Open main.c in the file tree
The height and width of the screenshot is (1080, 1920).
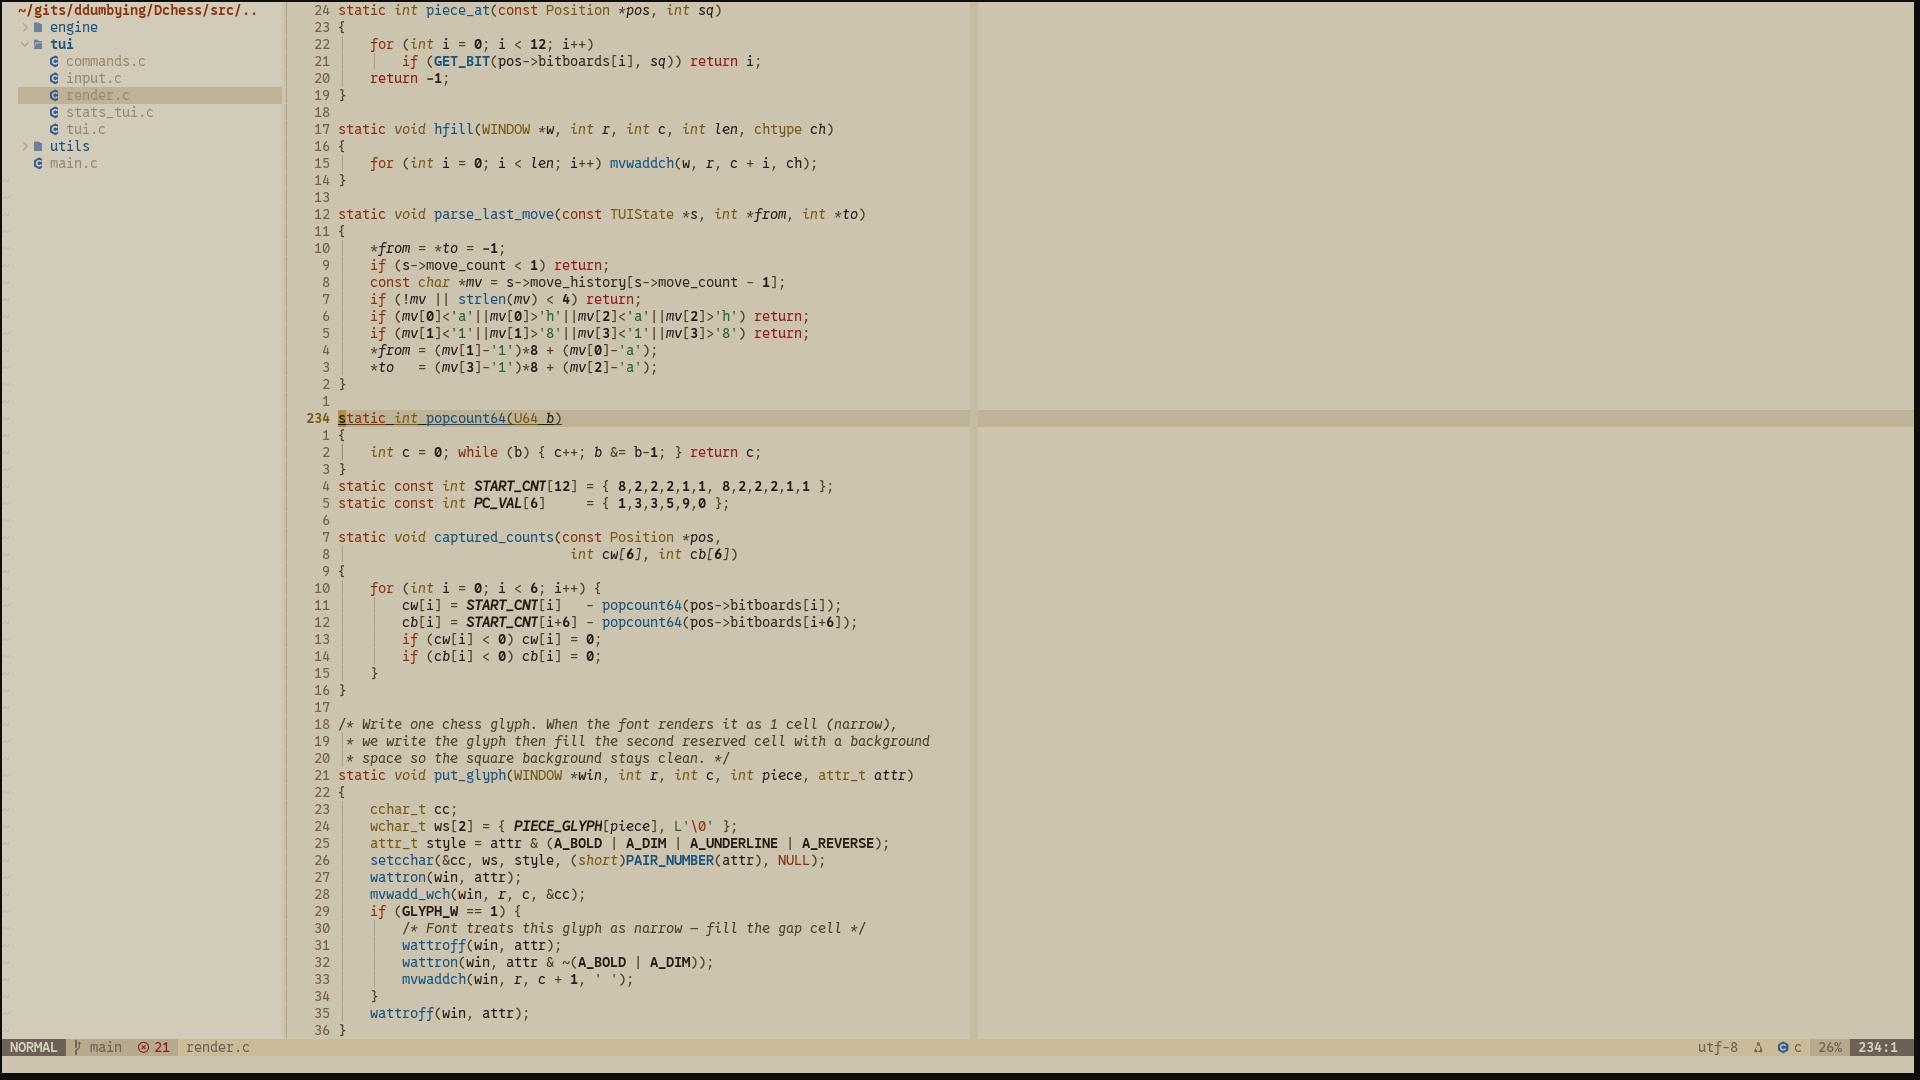pyautogui.click(x=74, y=163)
